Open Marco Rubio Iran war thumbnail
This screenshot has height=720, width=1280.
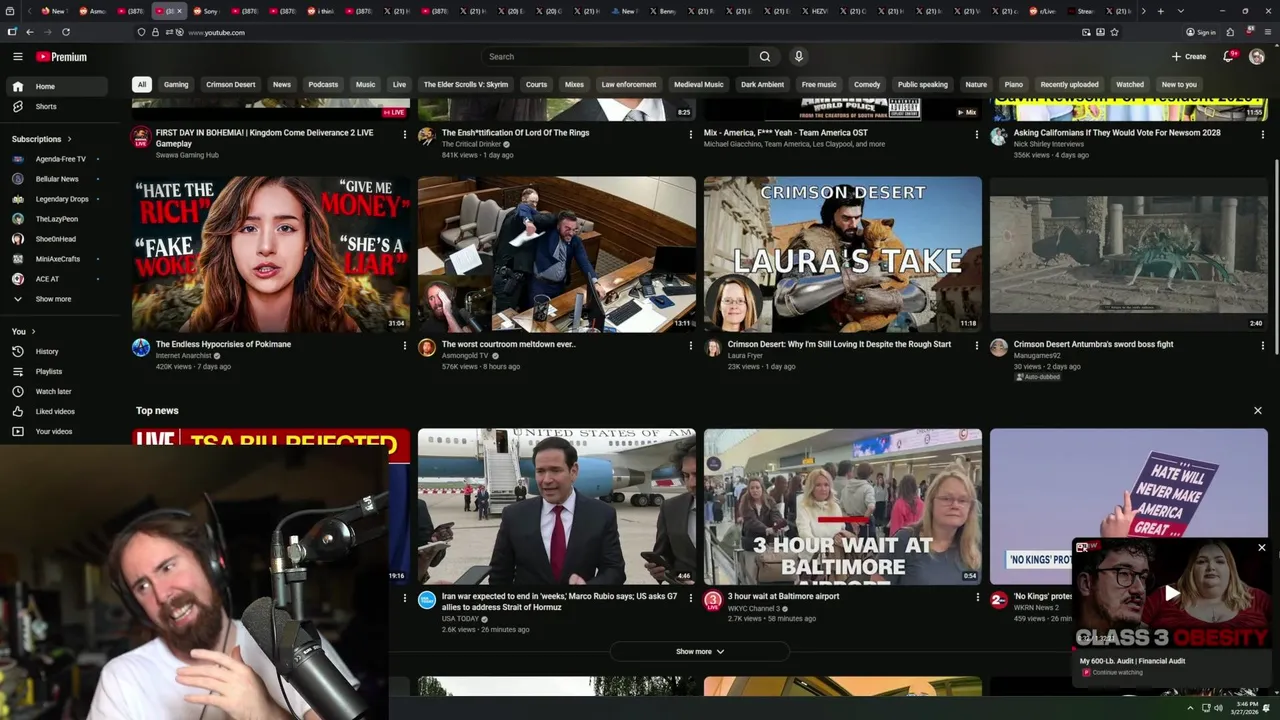(x=557, y=506)
